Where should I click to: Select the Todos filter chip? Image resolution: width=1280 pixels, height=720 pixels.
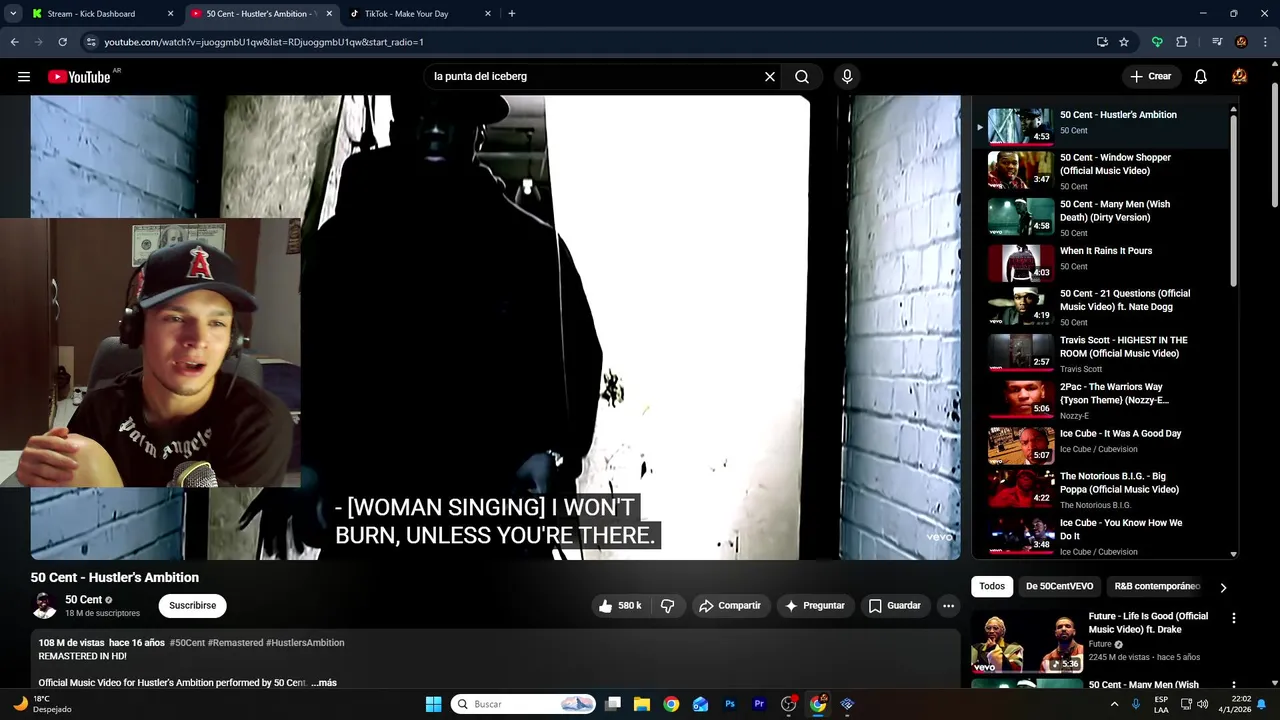pyautogui.click(x=992, y=587)
